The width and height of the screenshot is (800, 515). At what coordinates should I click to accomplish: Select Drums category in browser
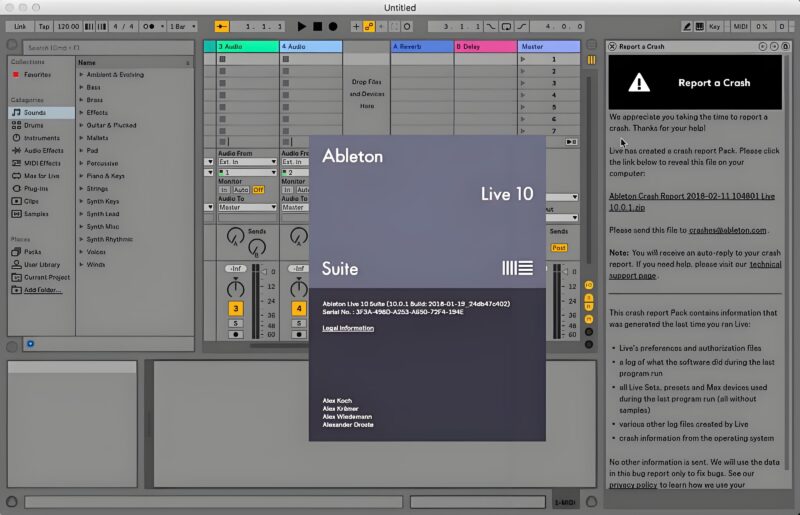click(34, 125)
